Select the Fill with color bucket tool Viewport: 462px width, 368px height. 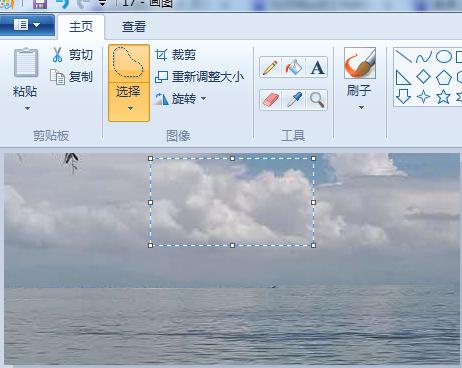tap(294, 68)
